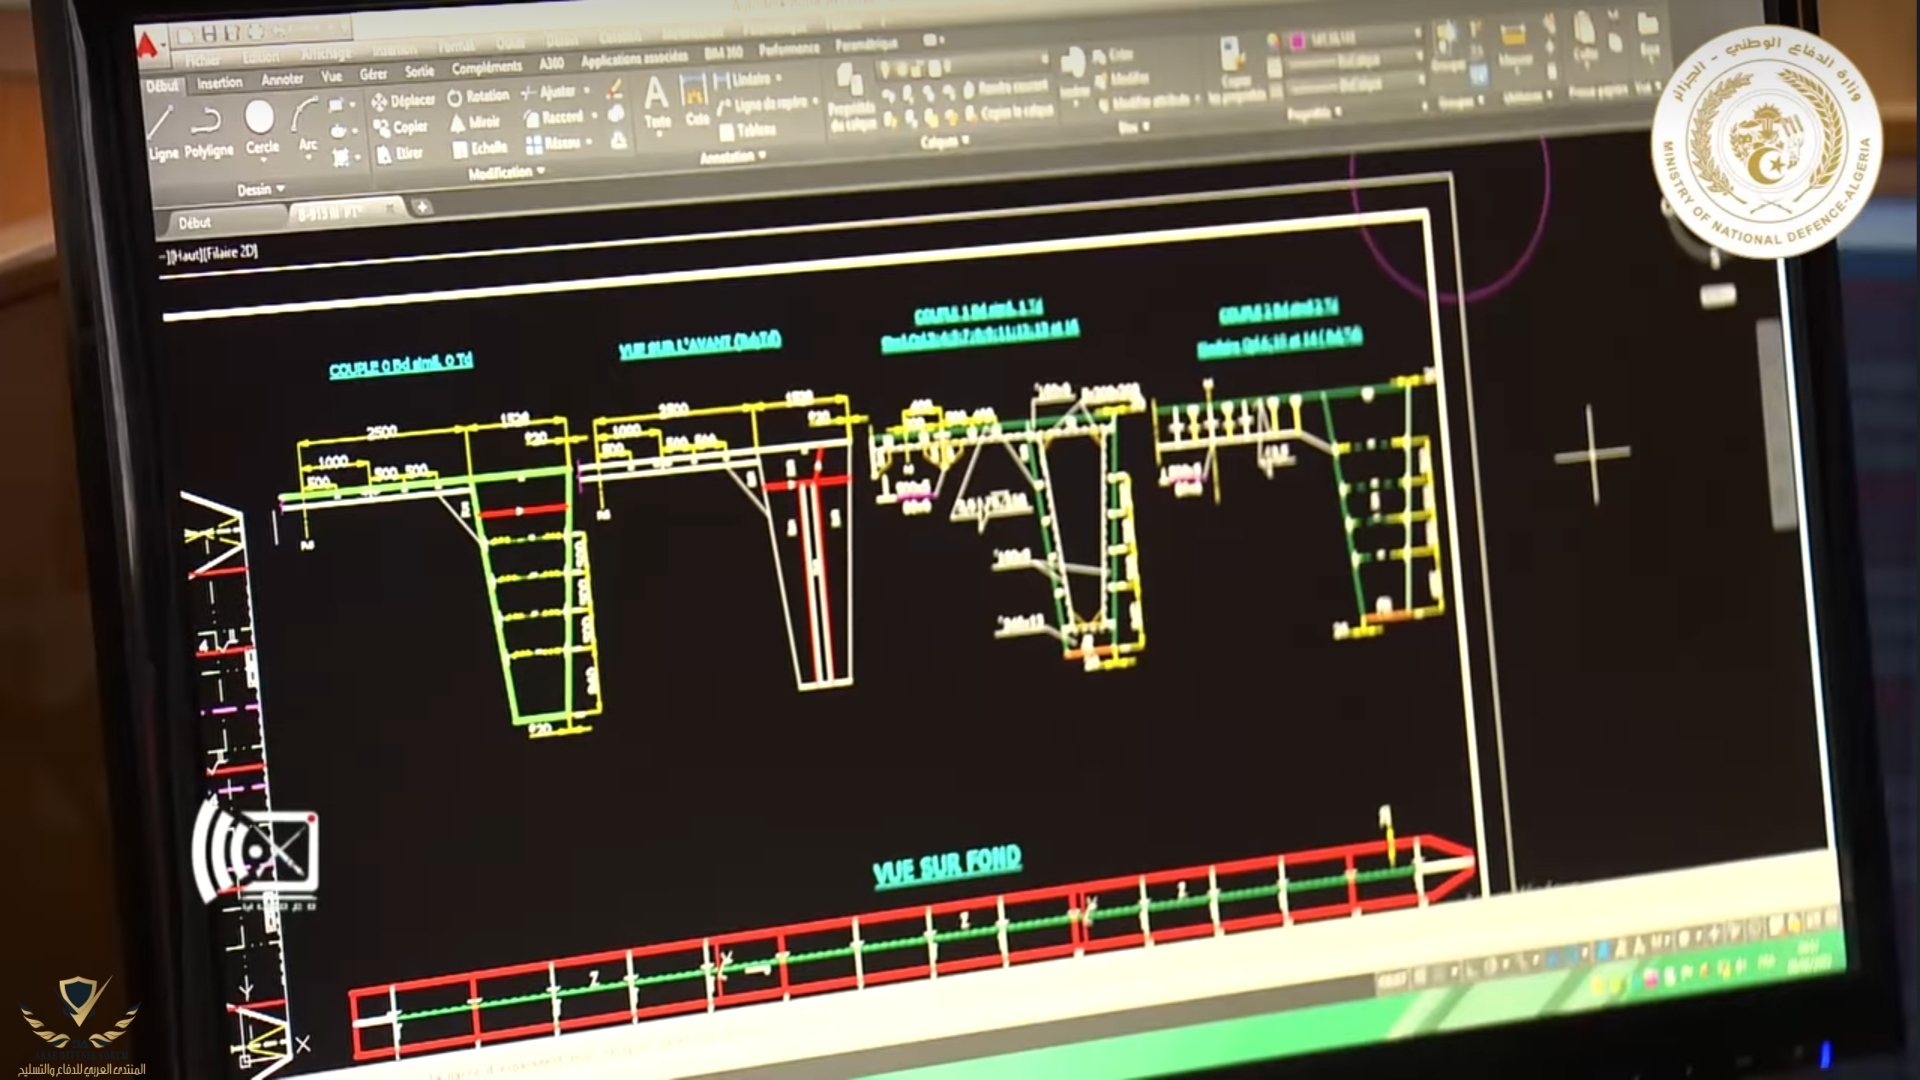
Task: Switch to the Annoter ribbon tab
Action: 282,79
